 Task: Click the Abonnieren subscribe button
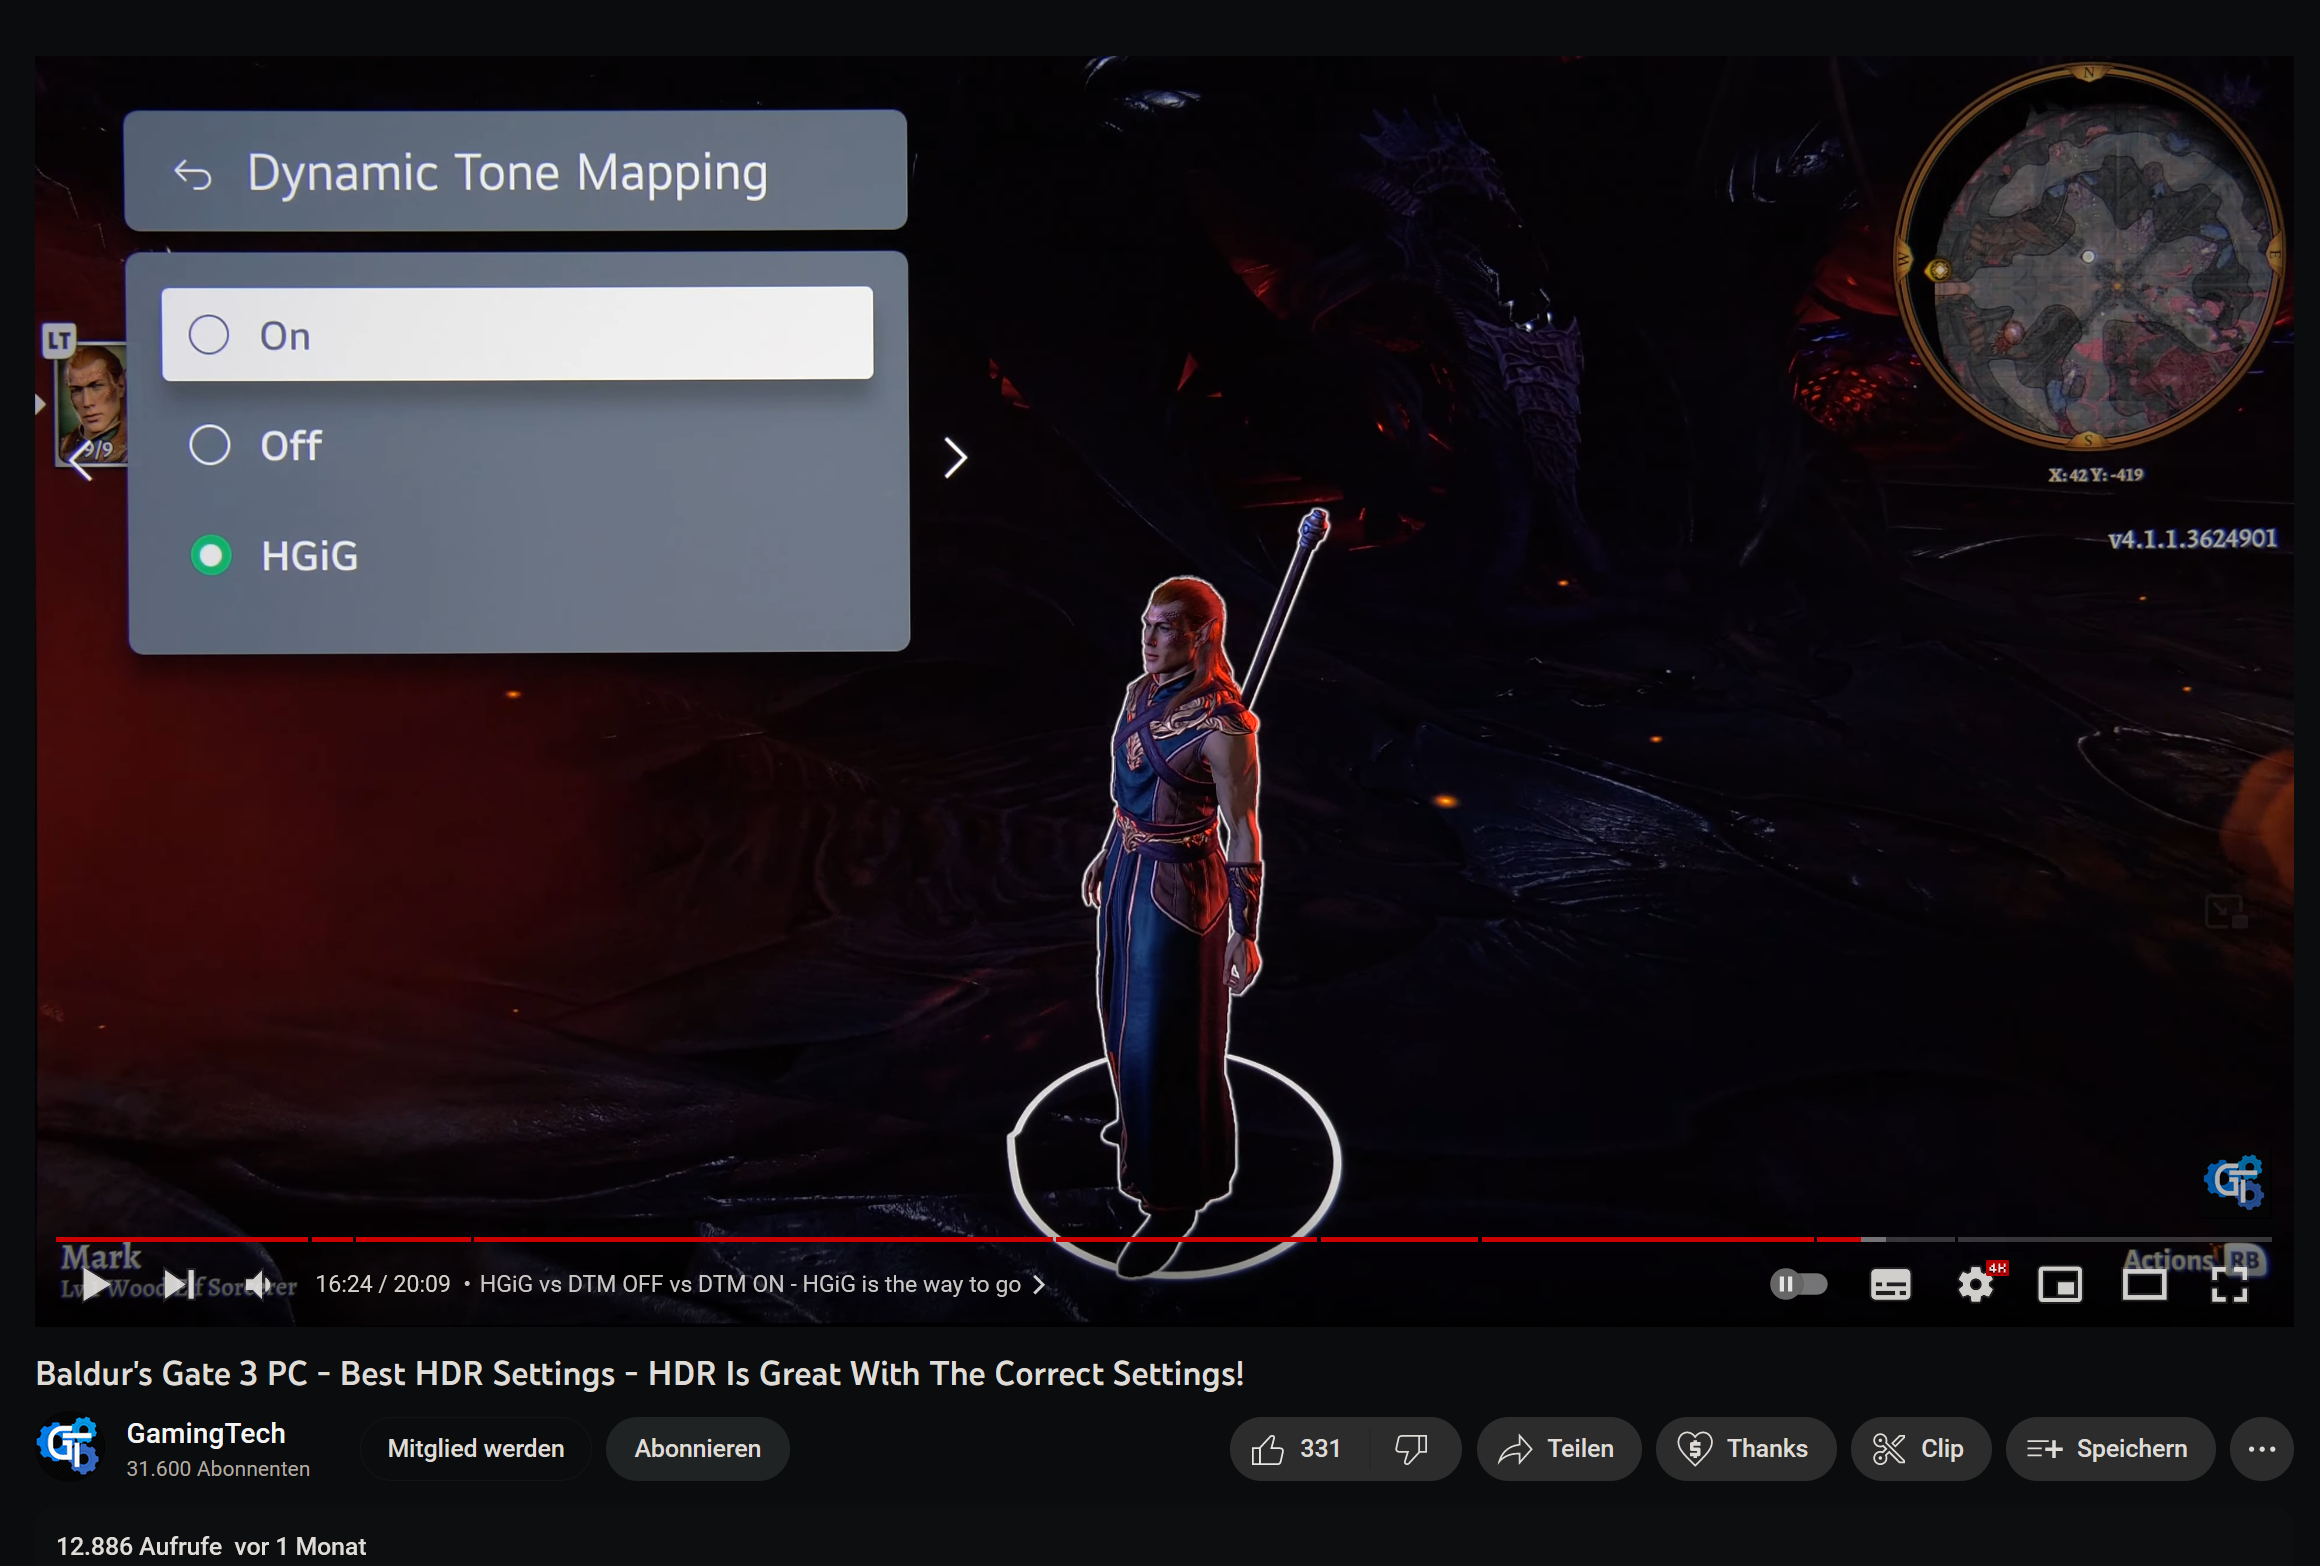coord(697,1449)
